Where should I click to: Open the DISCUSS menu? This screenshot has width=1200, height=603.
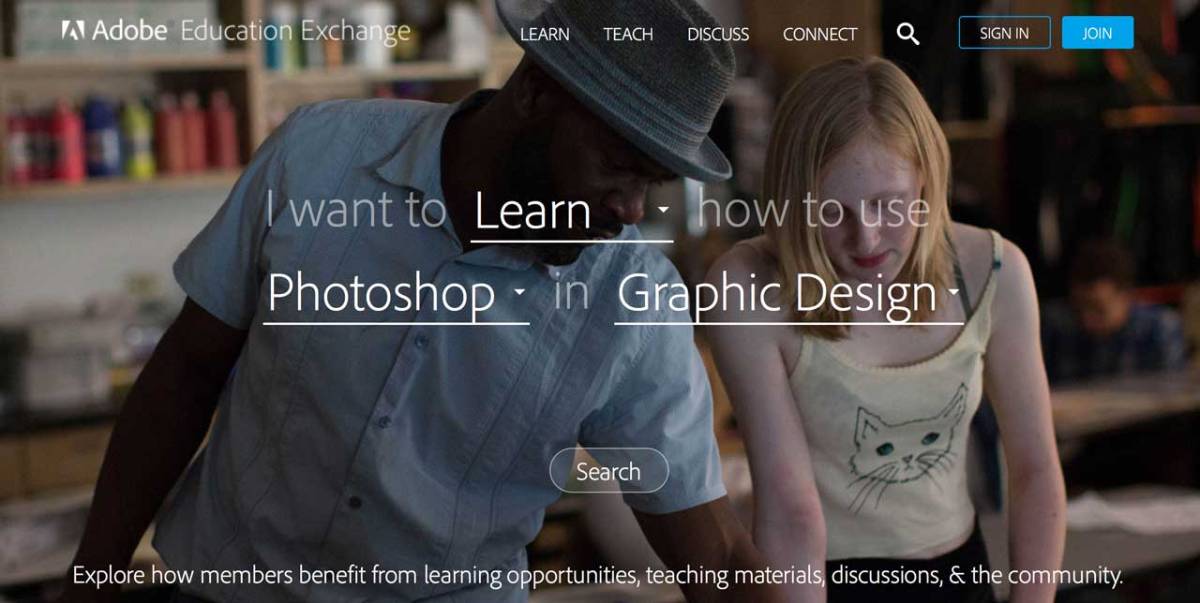click(x=718, y=34)
